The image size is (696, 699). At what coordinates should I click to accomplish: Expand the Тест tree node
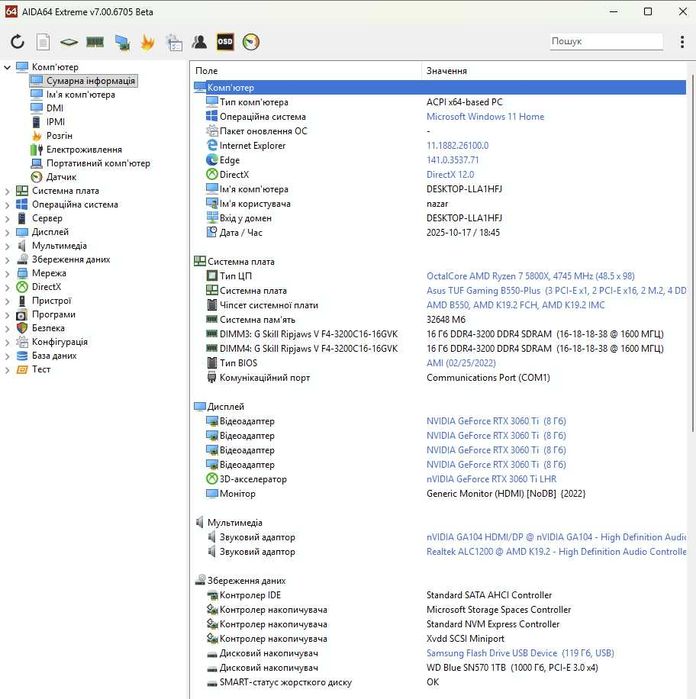pos(7,370)
